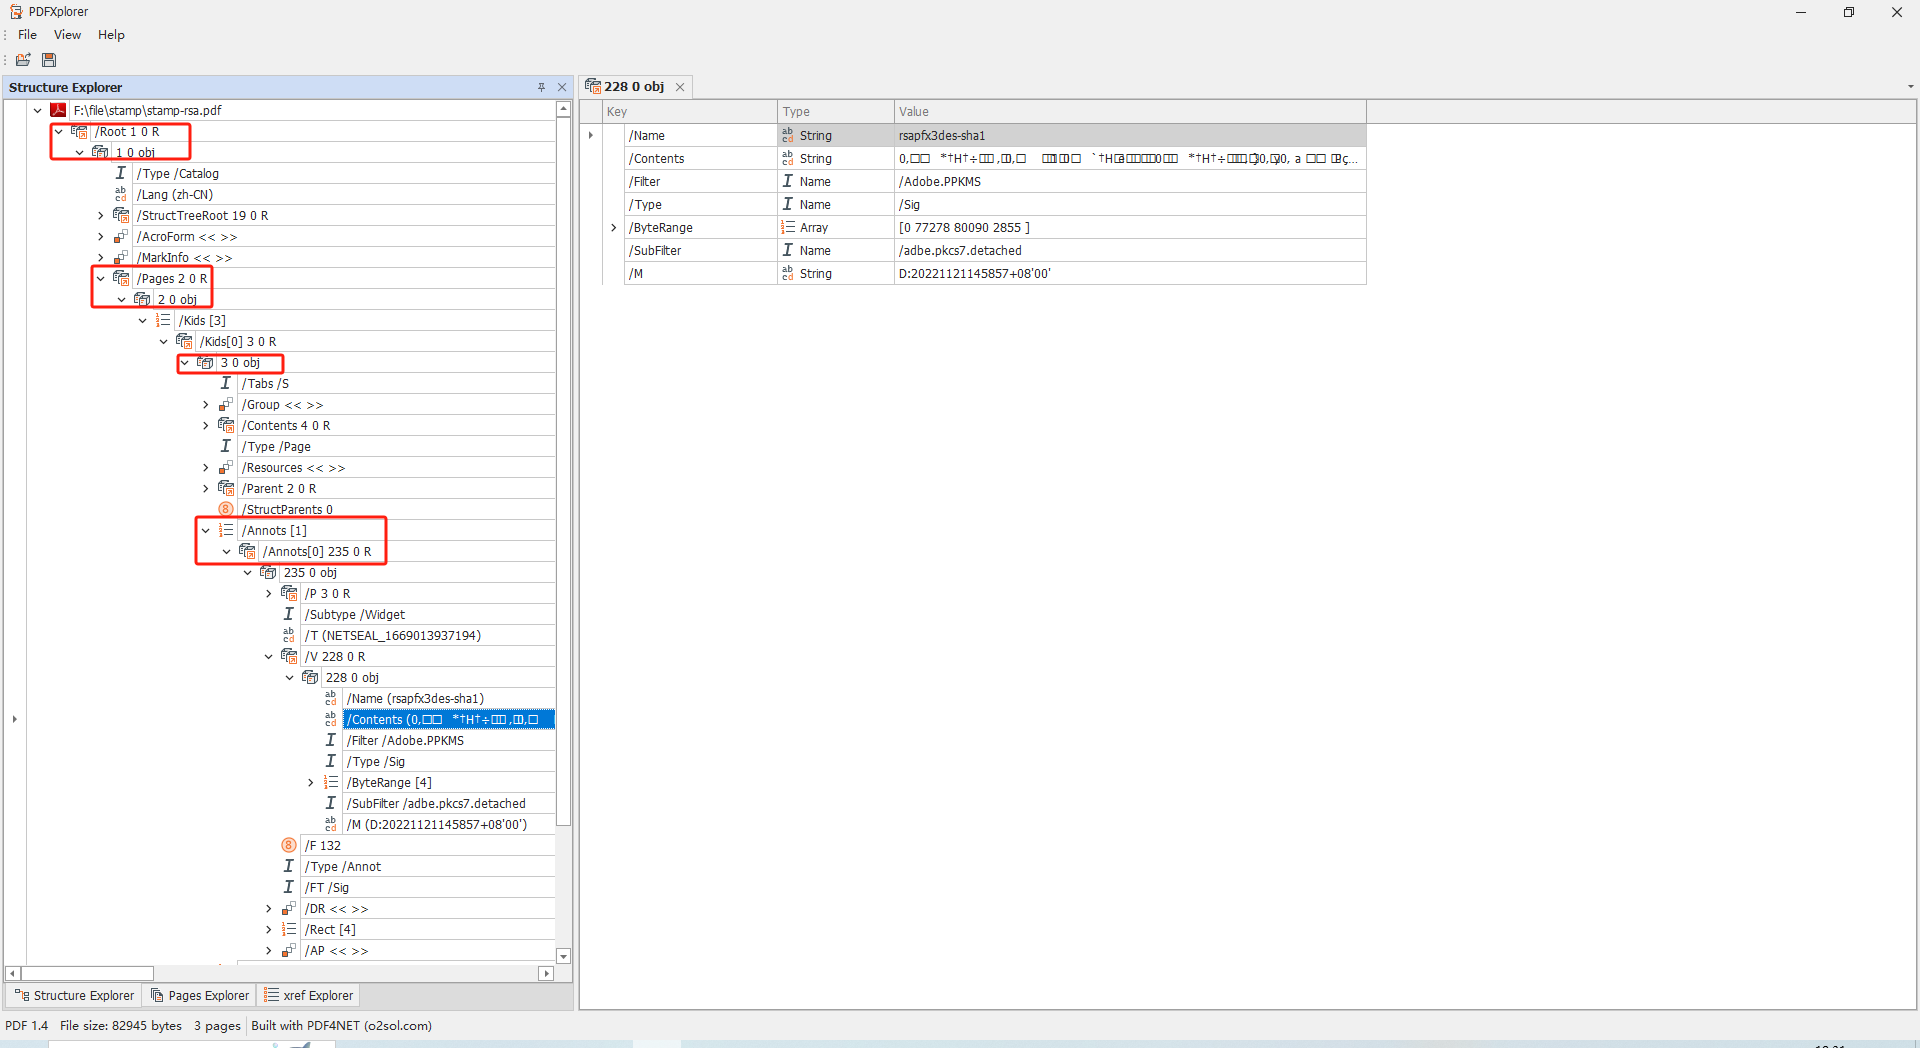Click the array icon of /Kids [3]
Viewport: 1920px width, 1048px height.
(163, 320)
